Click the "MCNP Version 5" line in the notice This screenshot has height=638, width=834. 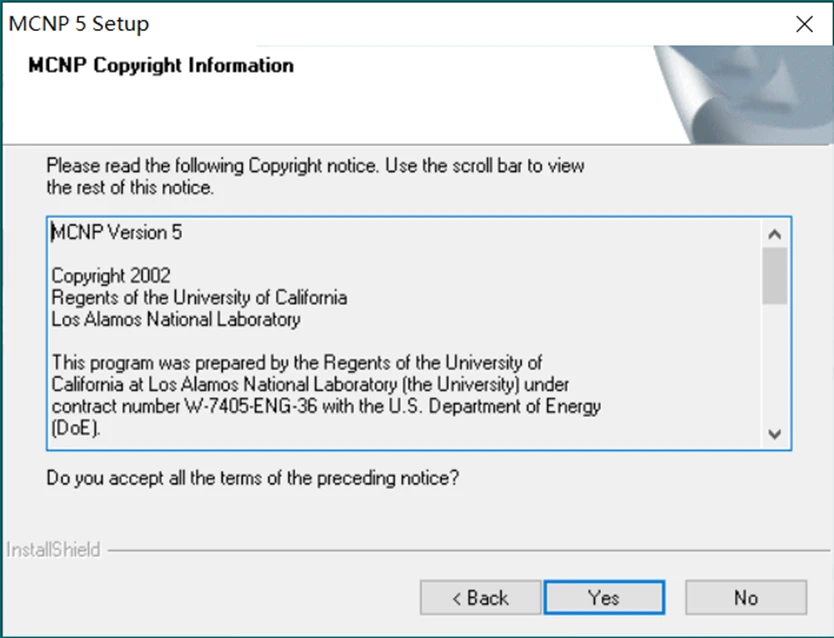click(x=117, y=233)
